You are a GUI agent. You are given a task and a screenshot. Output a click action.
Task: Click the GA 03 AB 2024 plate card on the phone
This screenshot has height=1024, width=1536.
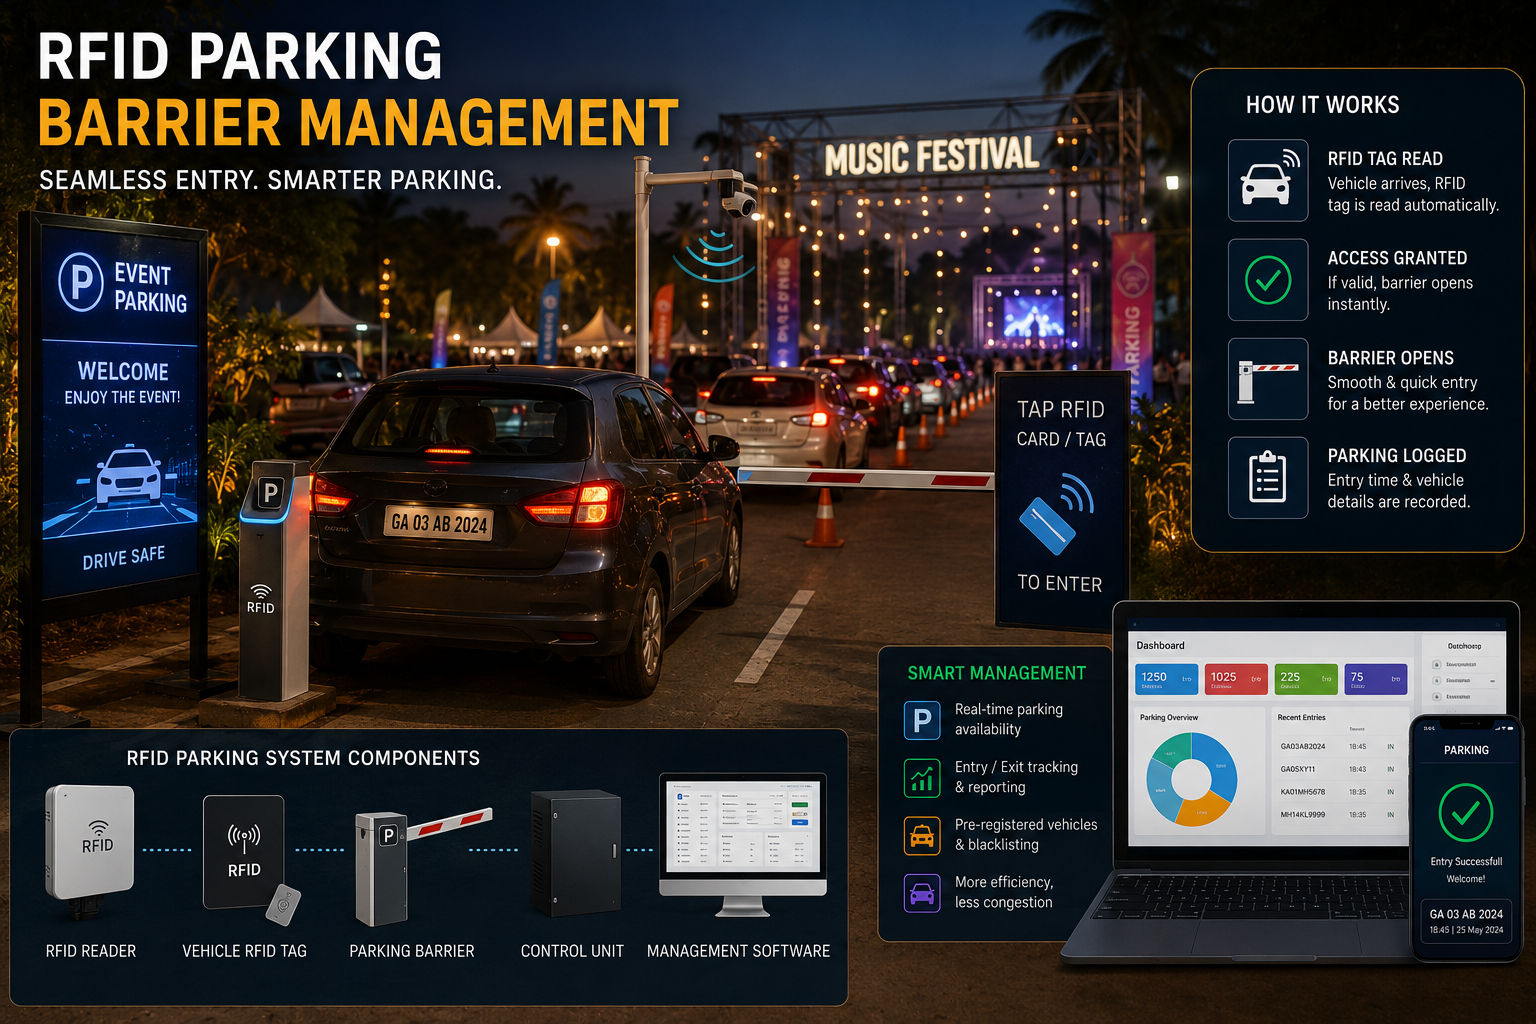[1466, 920]
